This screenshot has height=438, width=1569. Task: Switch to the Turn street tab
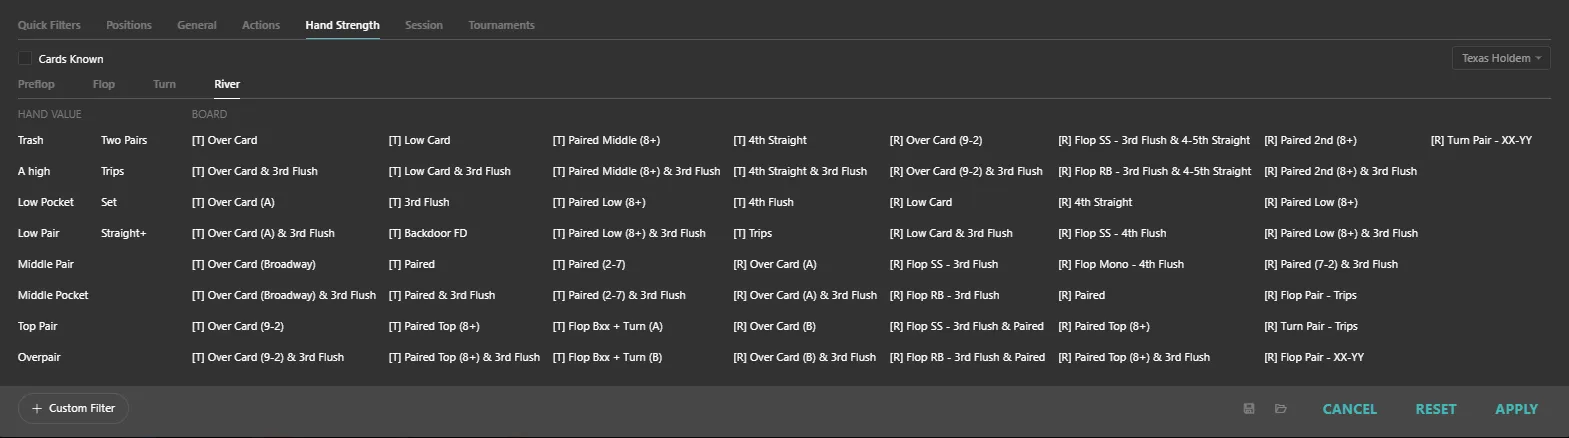[164, 84]
